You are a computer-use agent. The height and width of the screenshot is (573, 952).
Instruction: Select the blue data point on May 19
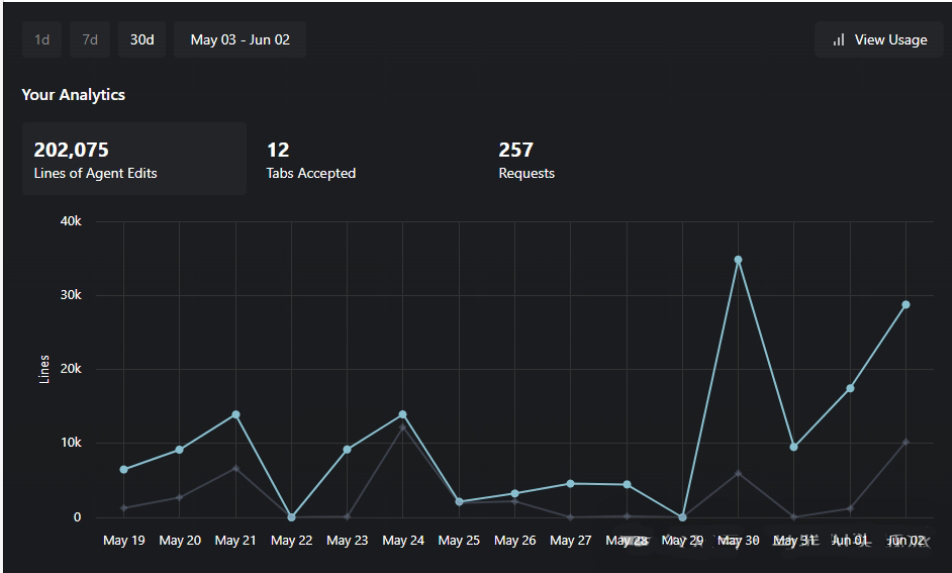click(124, 469)
